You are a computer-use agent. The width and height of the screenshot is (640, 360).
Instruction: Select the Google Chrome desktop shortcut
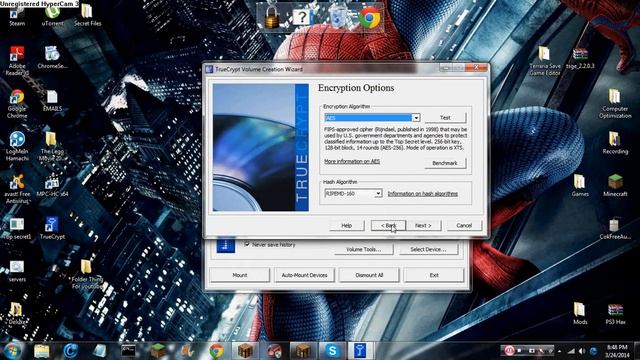[x=17, y=104]
